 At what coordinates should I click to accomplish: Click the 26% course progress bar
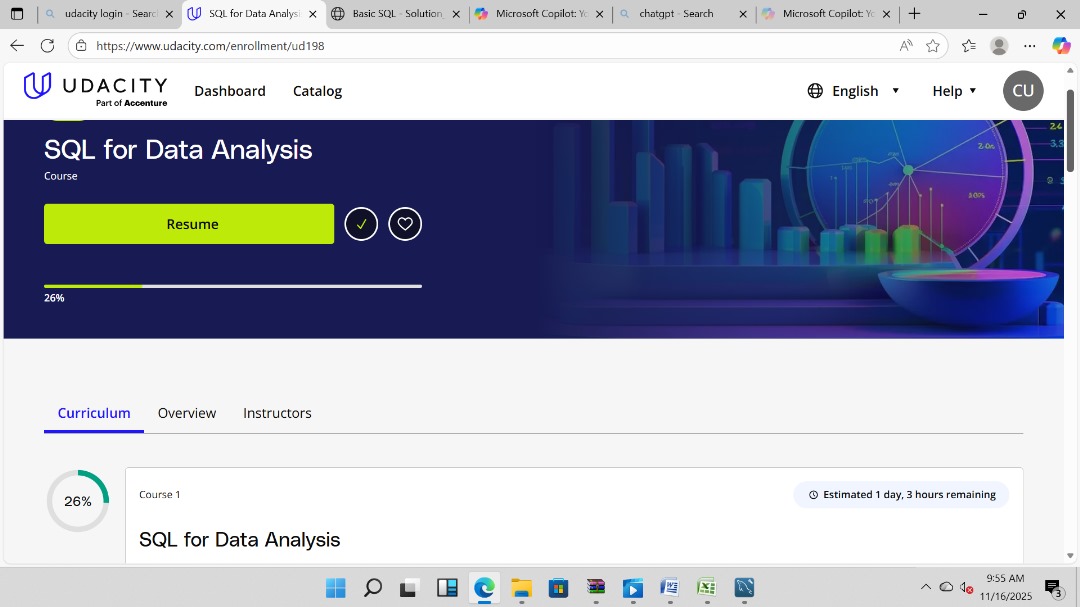click(232, 286)
